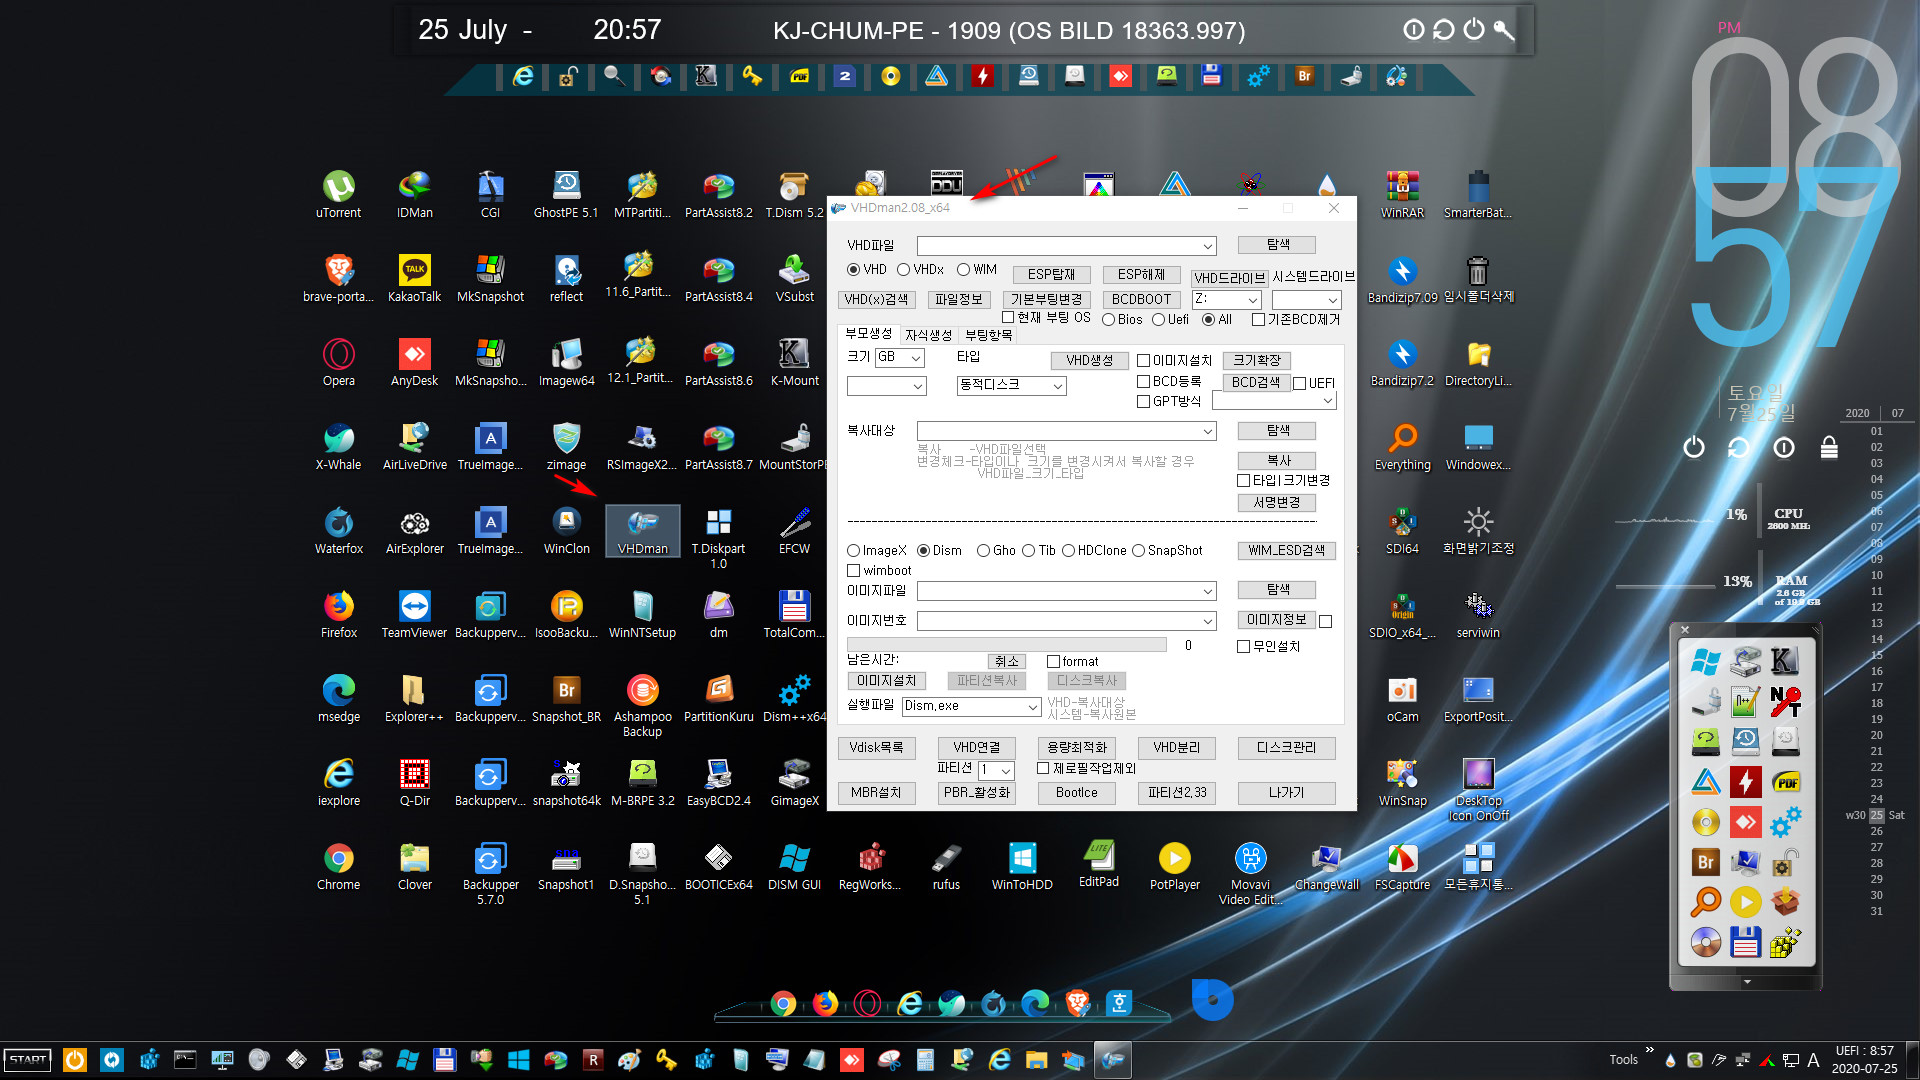Open the oCam desktop icon
Image resolution: width=1920 pixels, height=1080 pixels.
pos(1402,698)
